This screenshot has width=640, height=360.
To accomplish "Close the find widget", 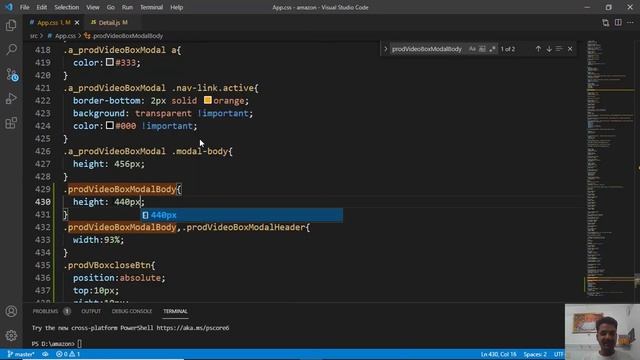I will tap(570, 49).
